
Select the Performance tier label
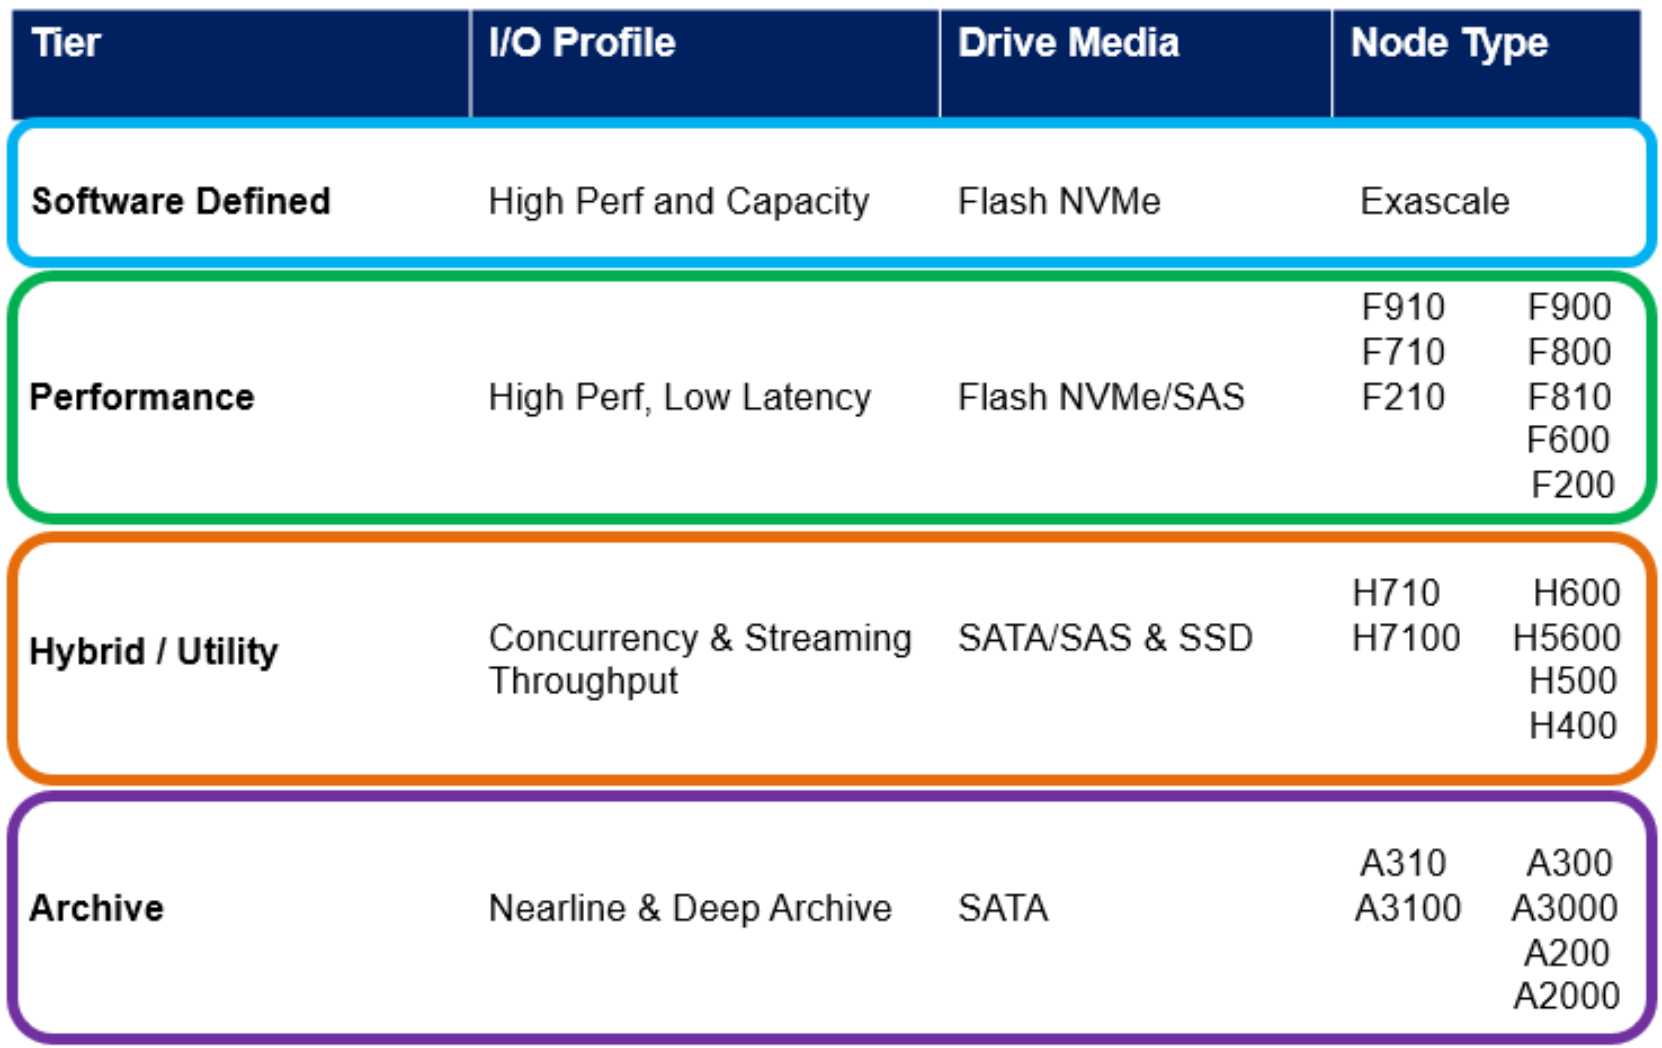[142, 397]
